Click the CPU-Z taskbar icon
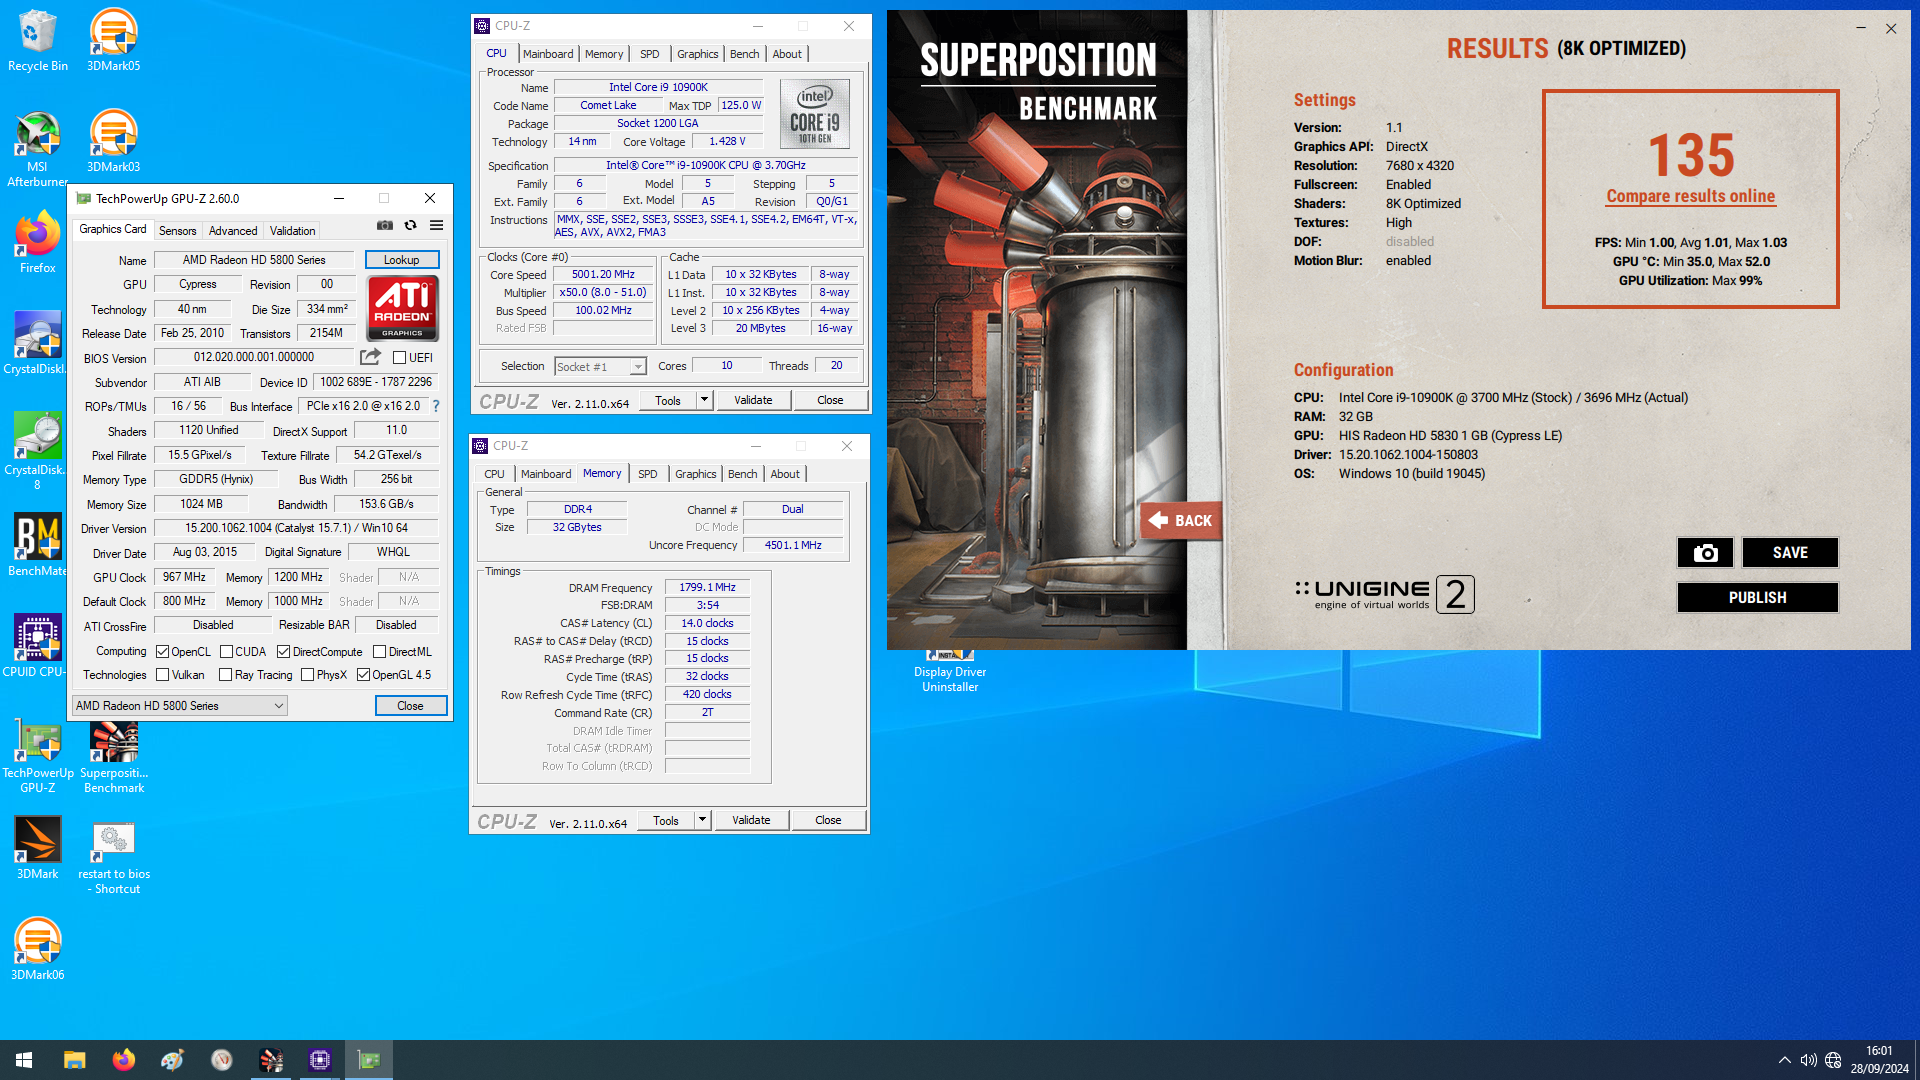 [x=320, y=1060]
